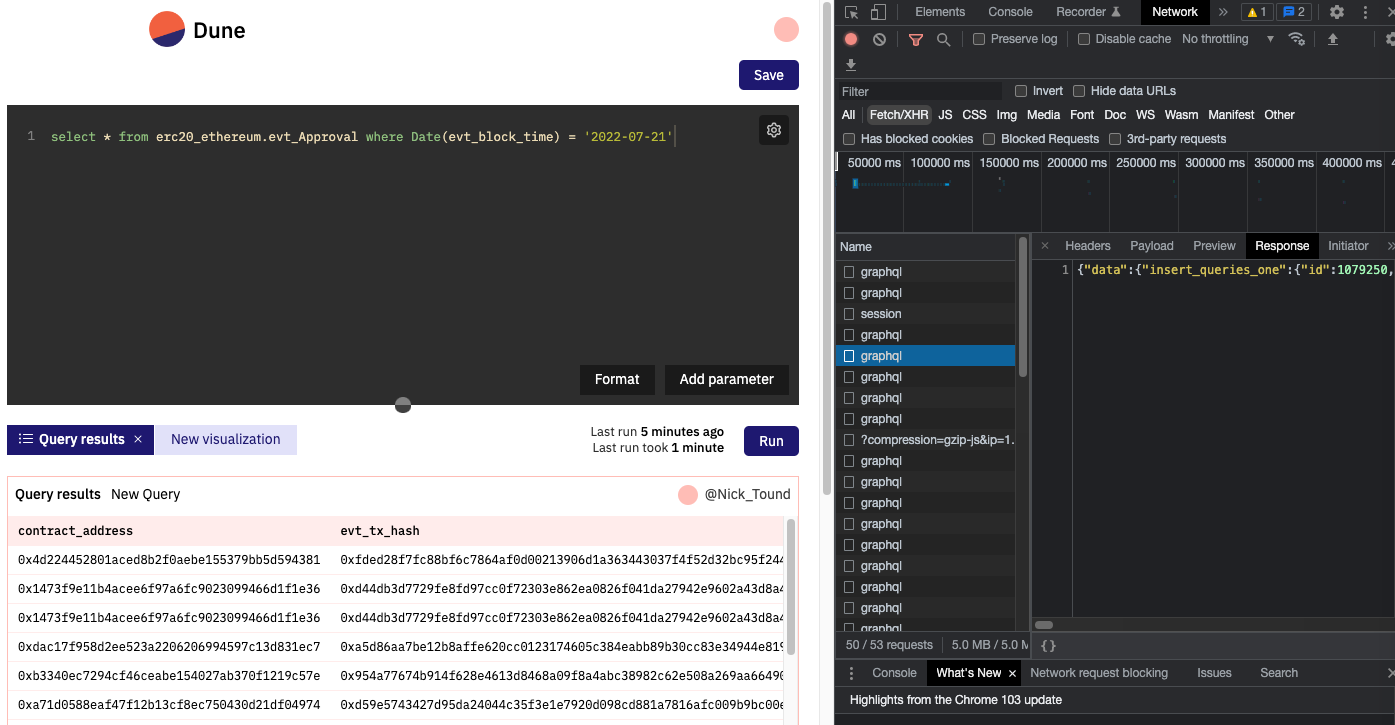
Task: Click the query editor settings gear icon
Action: click(773, 130)
